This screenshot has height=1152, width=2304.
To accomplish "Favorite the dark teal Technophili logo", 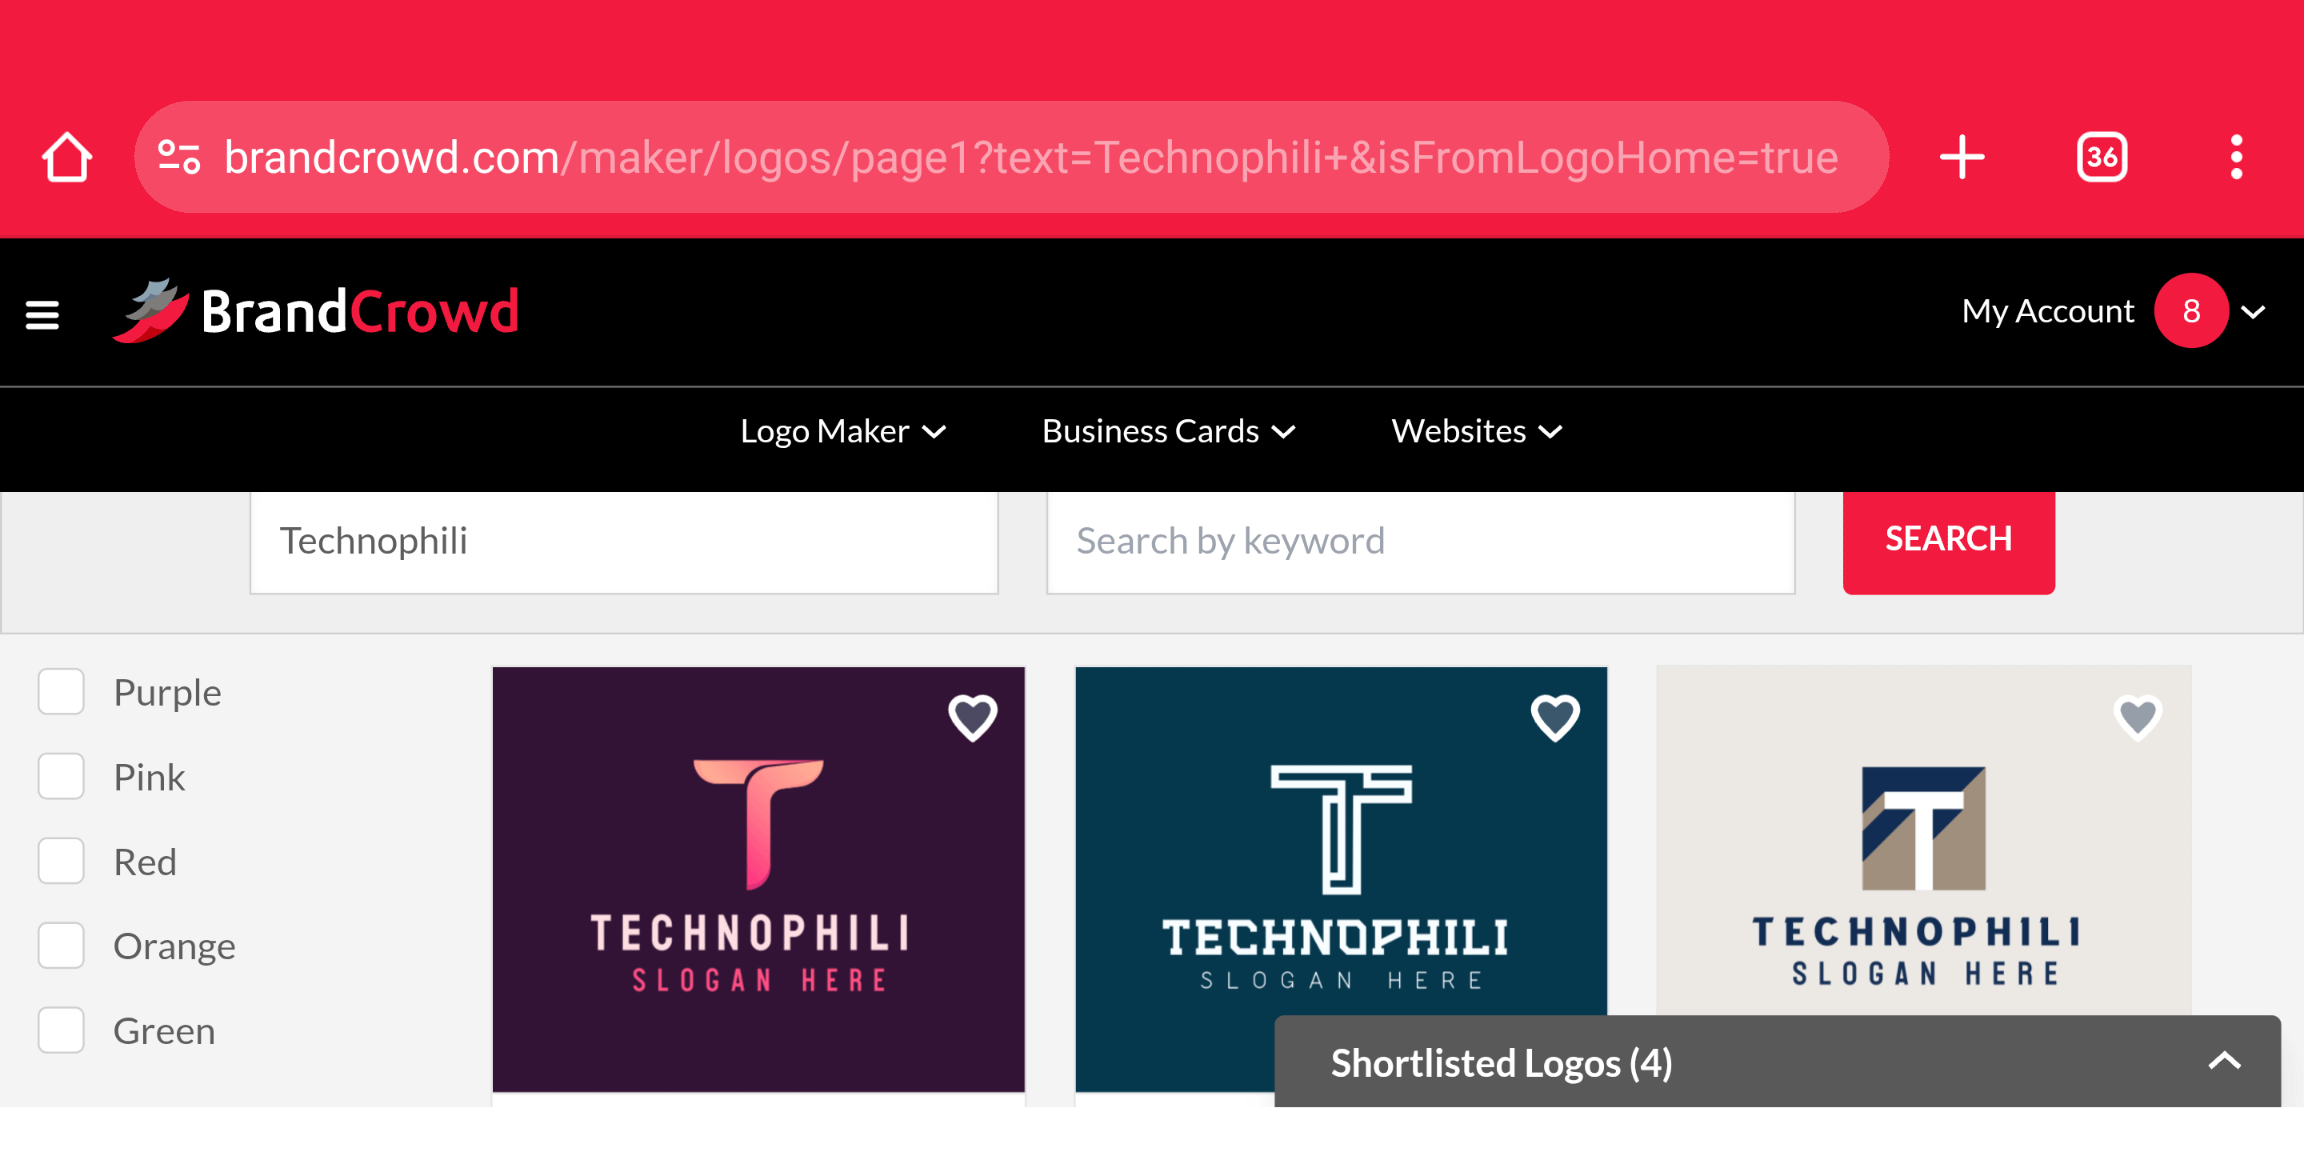I will [x=1555, y=717].
